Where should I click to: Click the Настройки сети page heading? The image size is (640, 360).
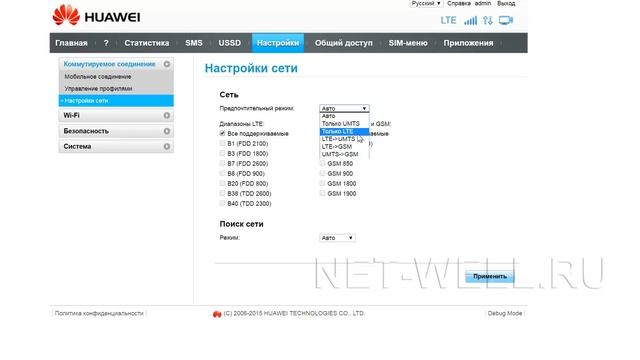[x=251, y=68]
